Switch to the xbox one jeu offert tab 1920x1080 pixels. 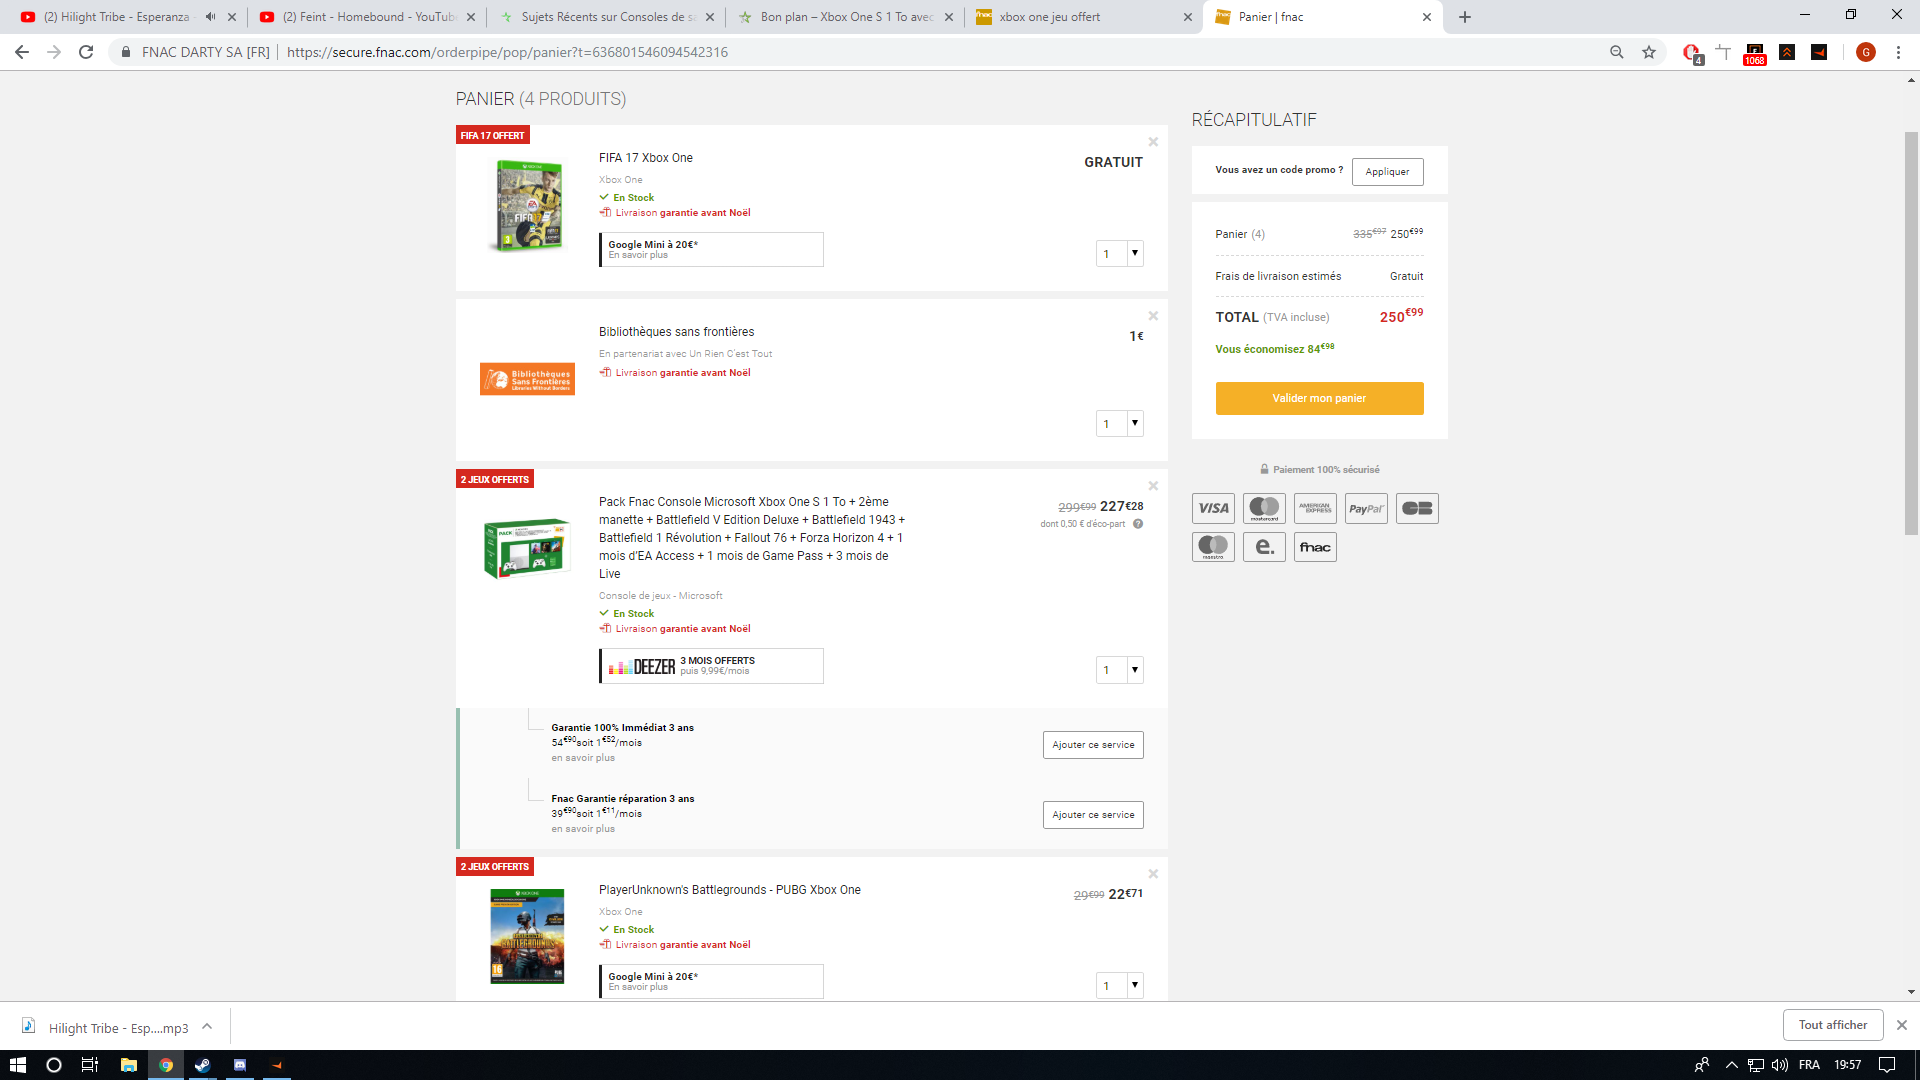(x=1050, y=17)
